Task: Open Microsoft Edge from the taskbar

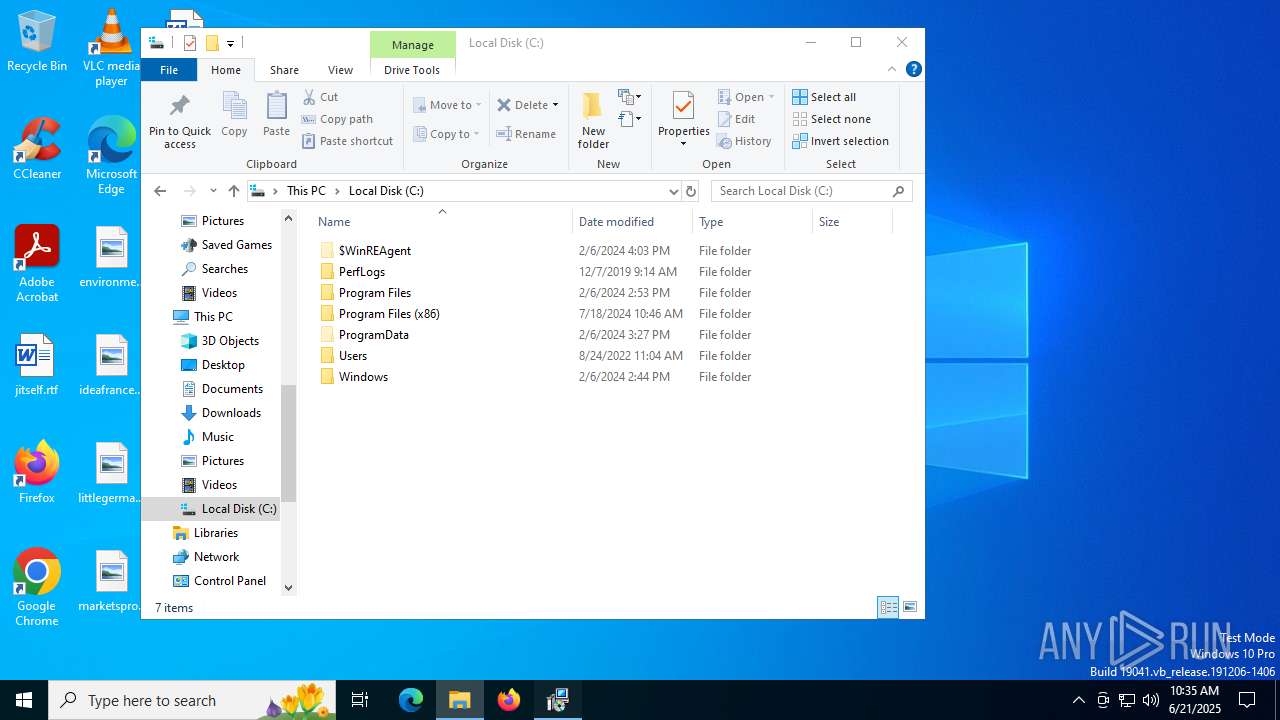Action: tap(411, 700)
